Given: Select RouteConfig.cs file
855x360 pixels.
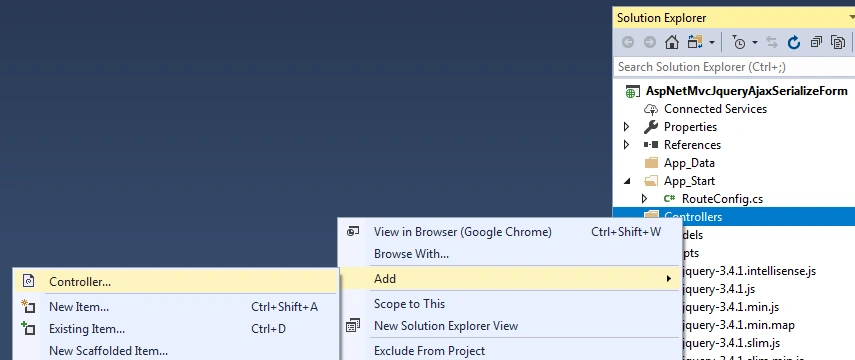Looking at the screenshot, I should coord(722,199).
